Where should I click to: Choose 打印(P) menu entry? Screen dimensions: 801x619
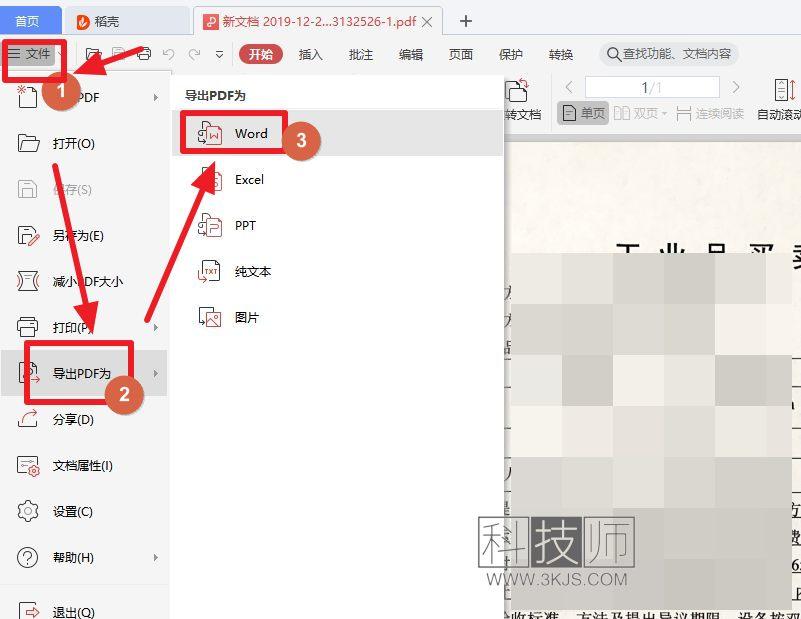(x=84, y=327)
